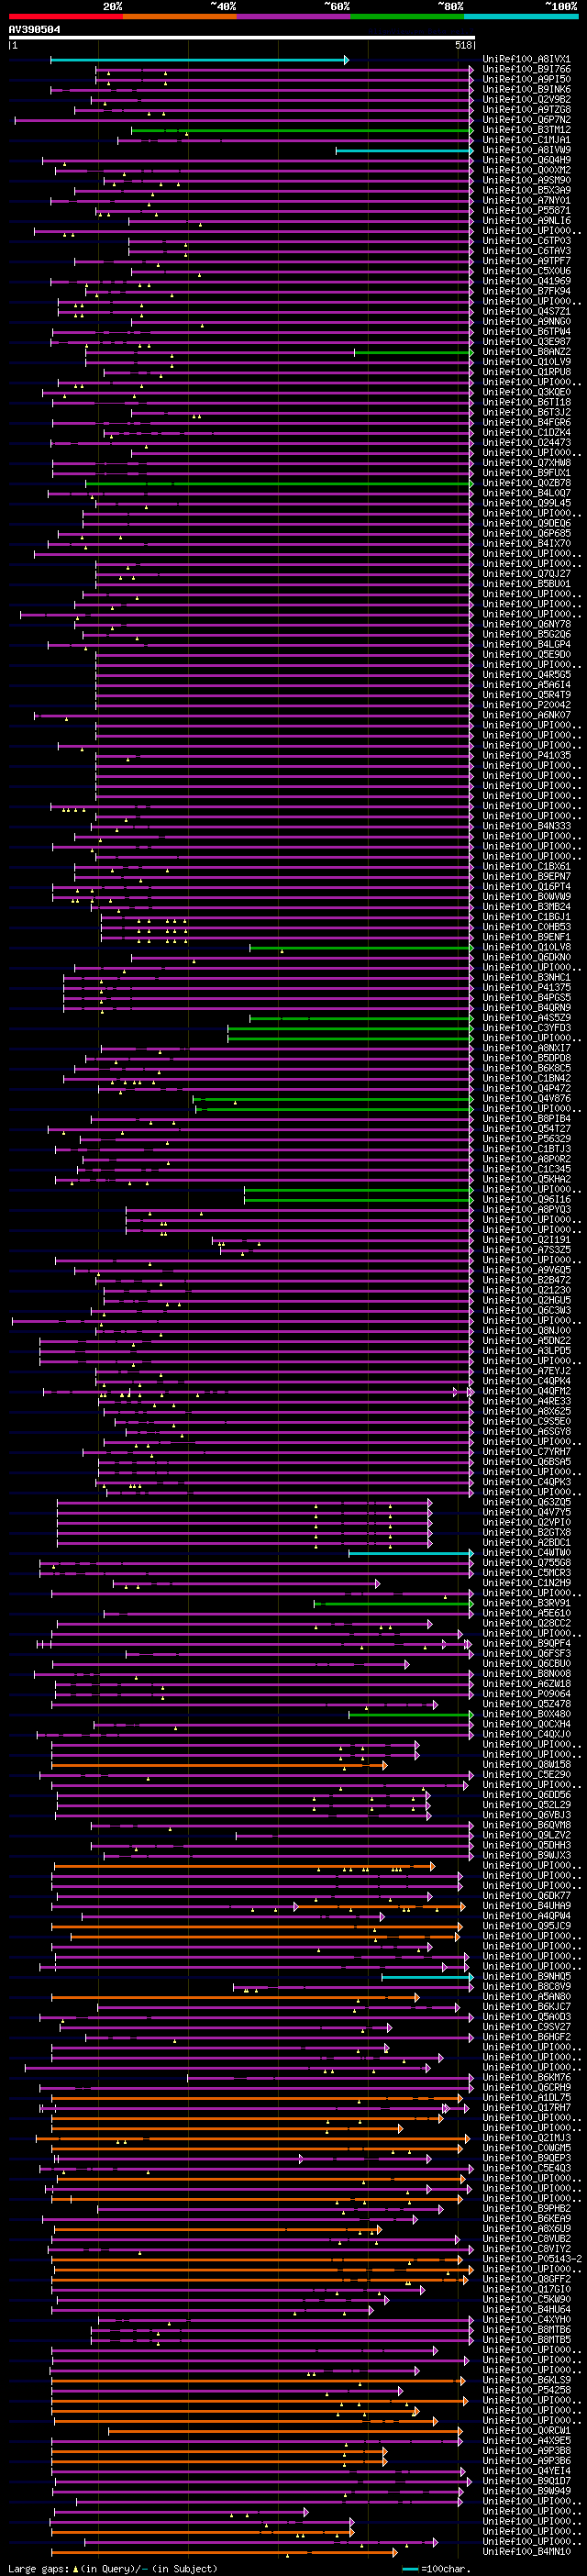Open hit UniRef100_Q4S7Z1

click(x=526, y=311)
